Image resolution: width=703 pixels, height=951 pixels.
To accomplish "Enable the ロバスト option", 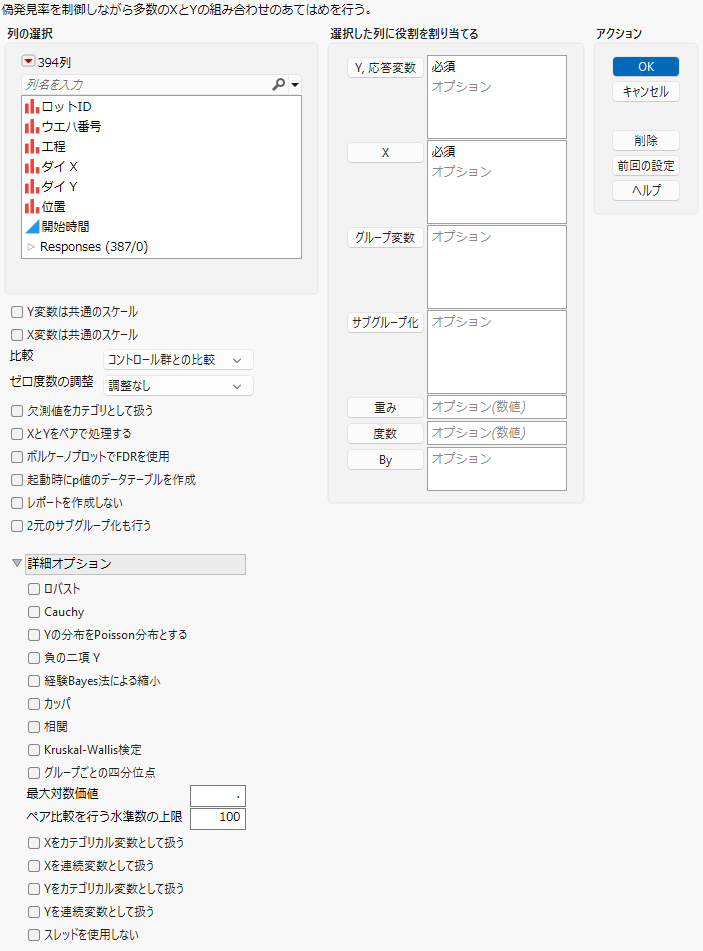I will pos(34,589).
